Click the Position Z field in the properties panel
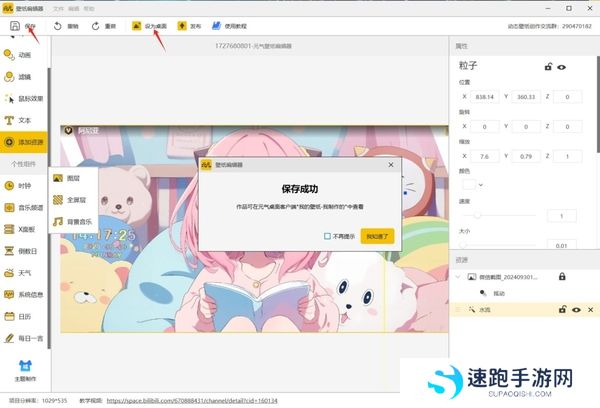Screen dimensions: 600x408 [567, 97]
